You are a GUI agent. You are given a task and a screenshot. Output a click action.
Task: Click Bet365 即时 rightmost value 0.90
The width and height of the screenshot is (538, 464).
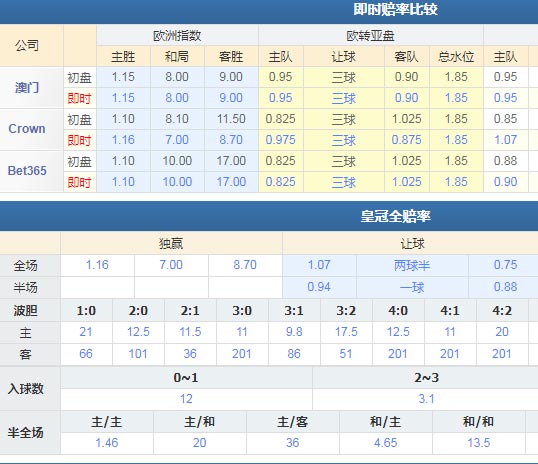click(505, 182)
